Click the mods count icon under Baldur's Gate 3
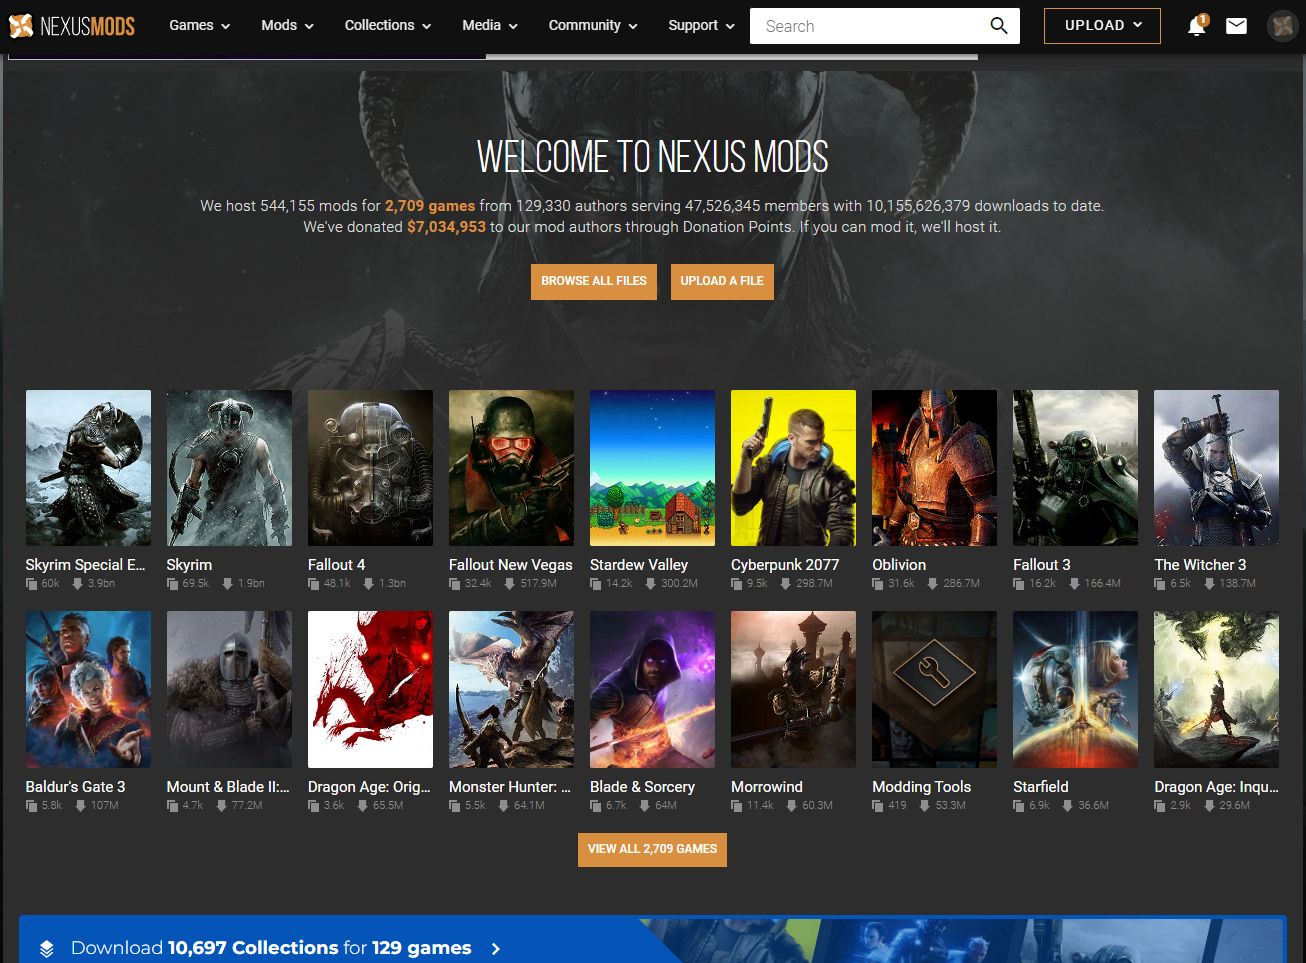The width and height of the screenshot is (1306, 963). pos(31,806)
